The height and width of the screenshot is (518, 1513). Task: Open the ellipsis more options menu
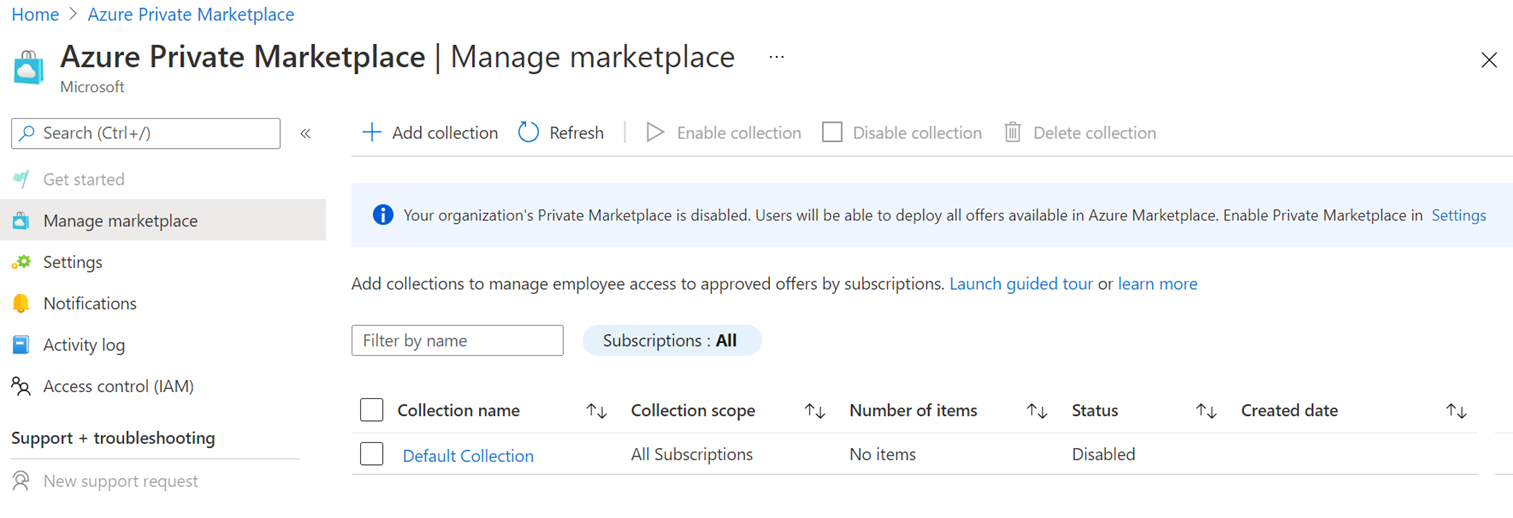pos(777,58)
